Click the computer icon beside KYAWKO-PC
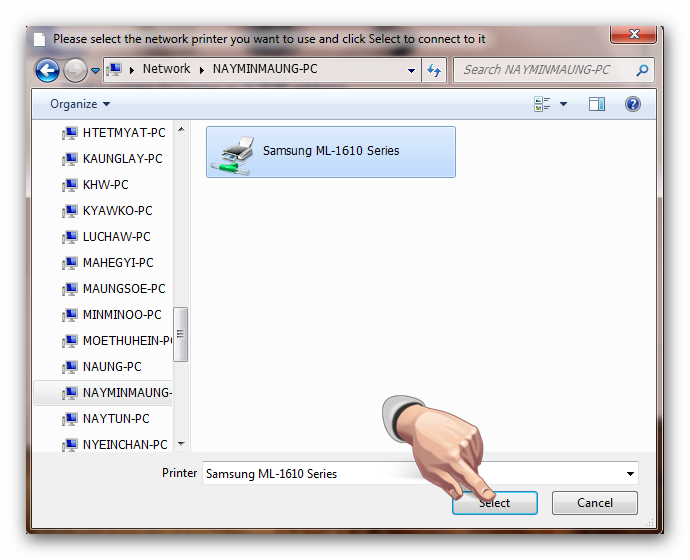 pos(70,211)
